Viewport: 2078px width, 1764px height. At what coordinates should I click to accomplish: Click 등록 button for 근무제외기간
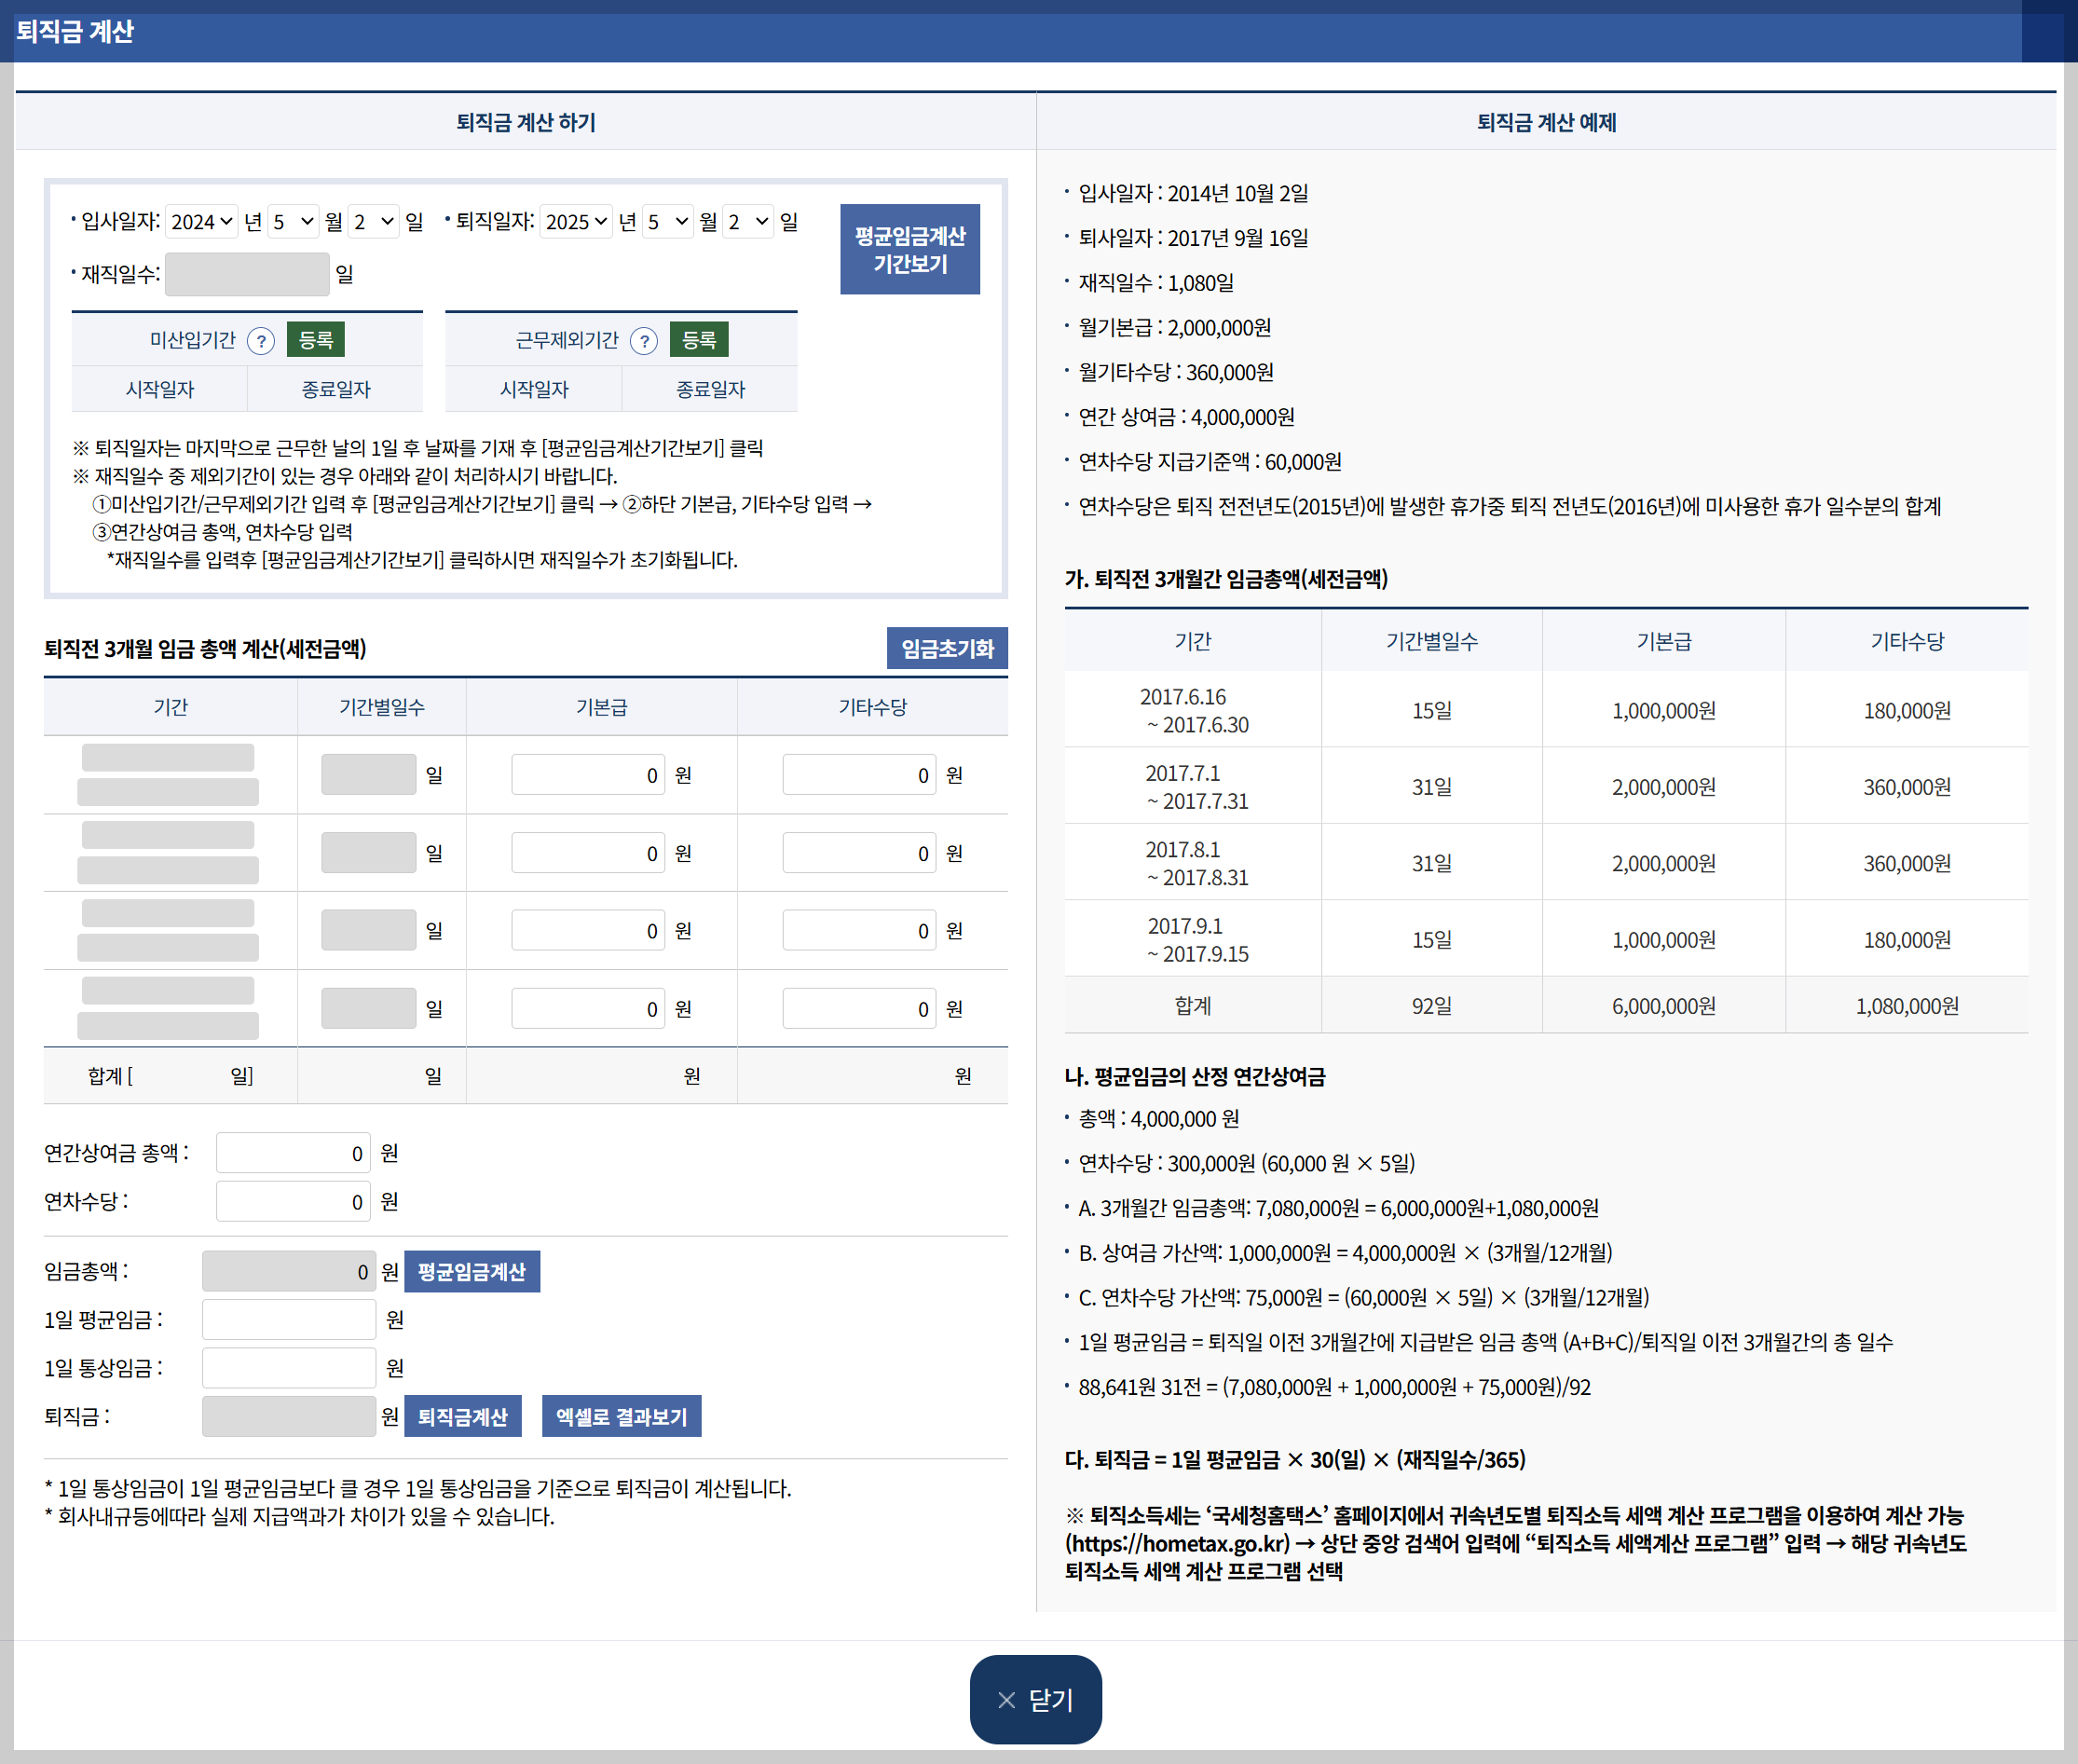[698, 340]
